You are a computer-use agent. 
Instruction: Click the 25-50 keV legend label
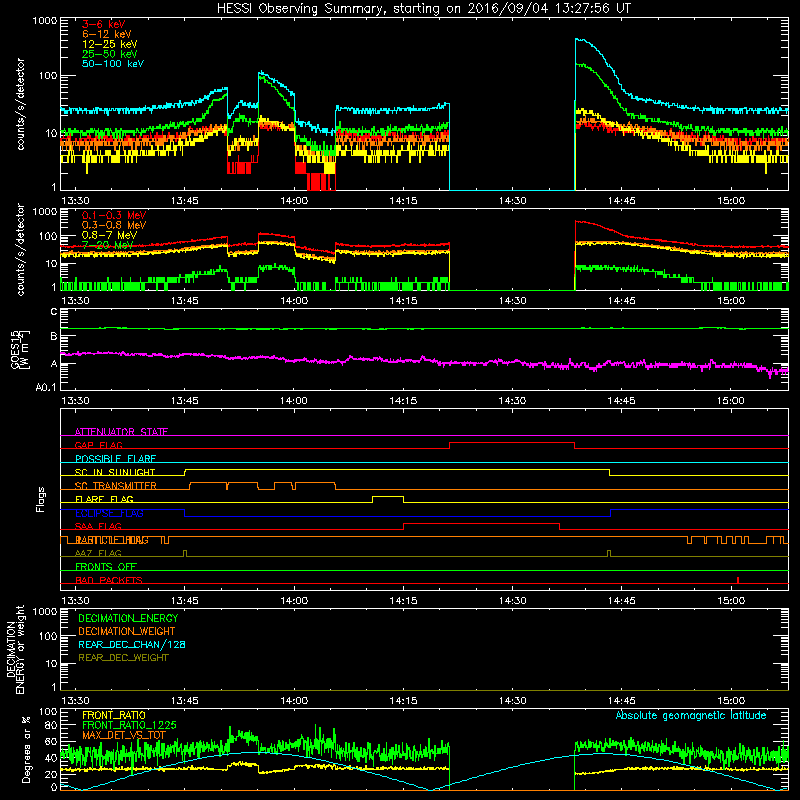coord(110,54)
